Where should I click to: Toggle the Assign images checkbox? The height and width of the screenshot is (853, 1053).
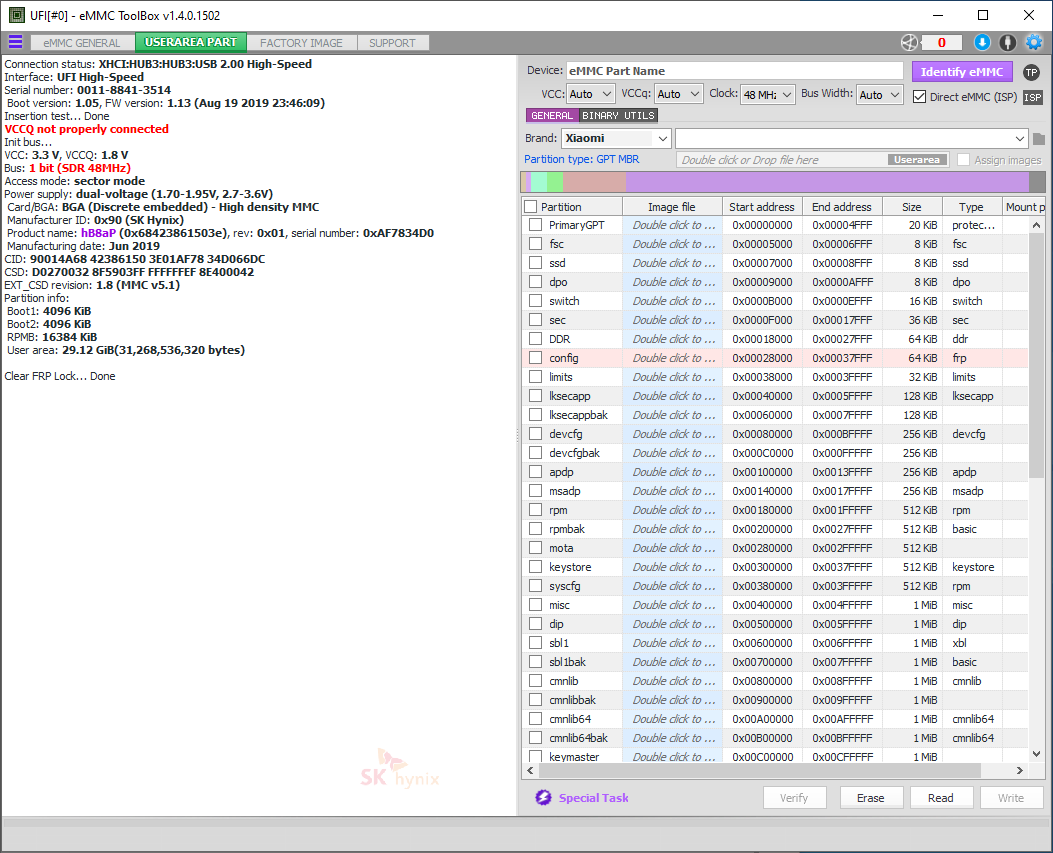[x=964, y=160]
